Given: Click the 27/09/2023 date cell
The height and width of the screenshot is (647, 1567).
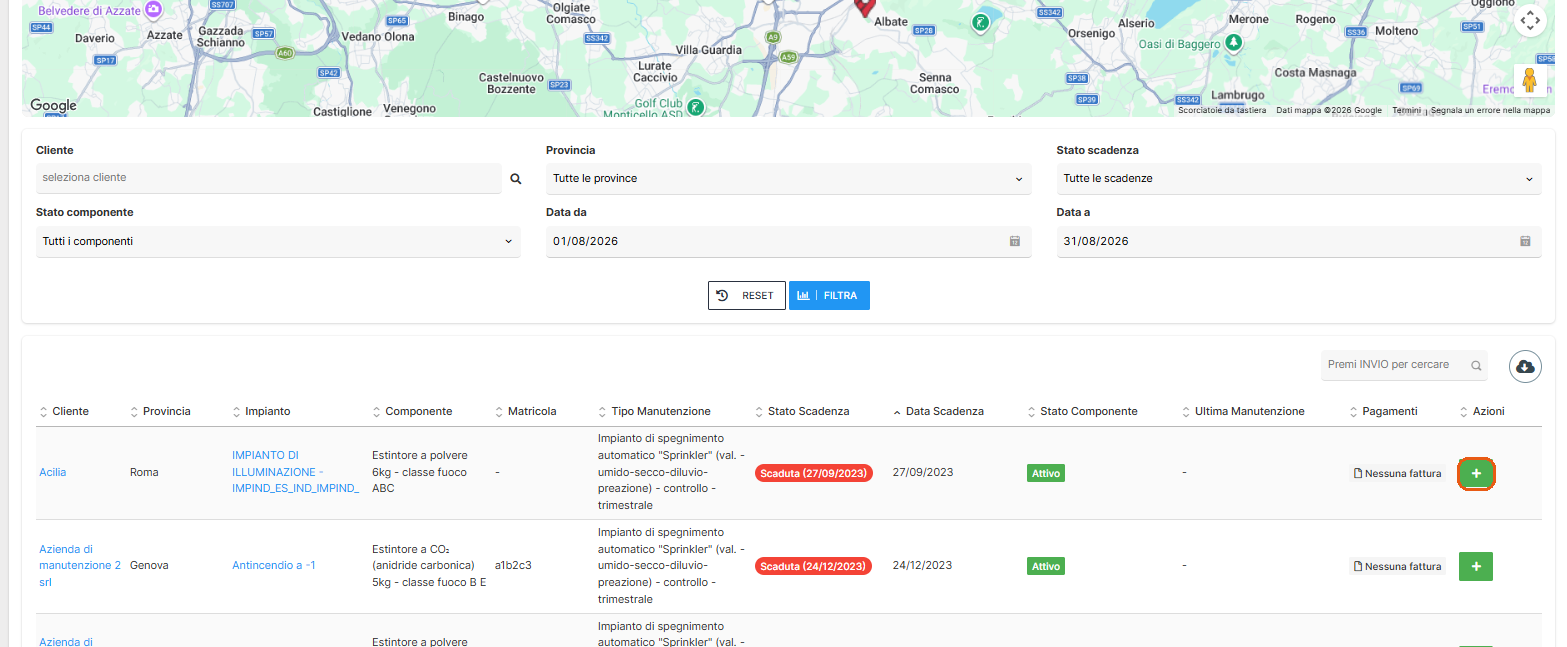Looking at the screenshot, I should [922, 472].
